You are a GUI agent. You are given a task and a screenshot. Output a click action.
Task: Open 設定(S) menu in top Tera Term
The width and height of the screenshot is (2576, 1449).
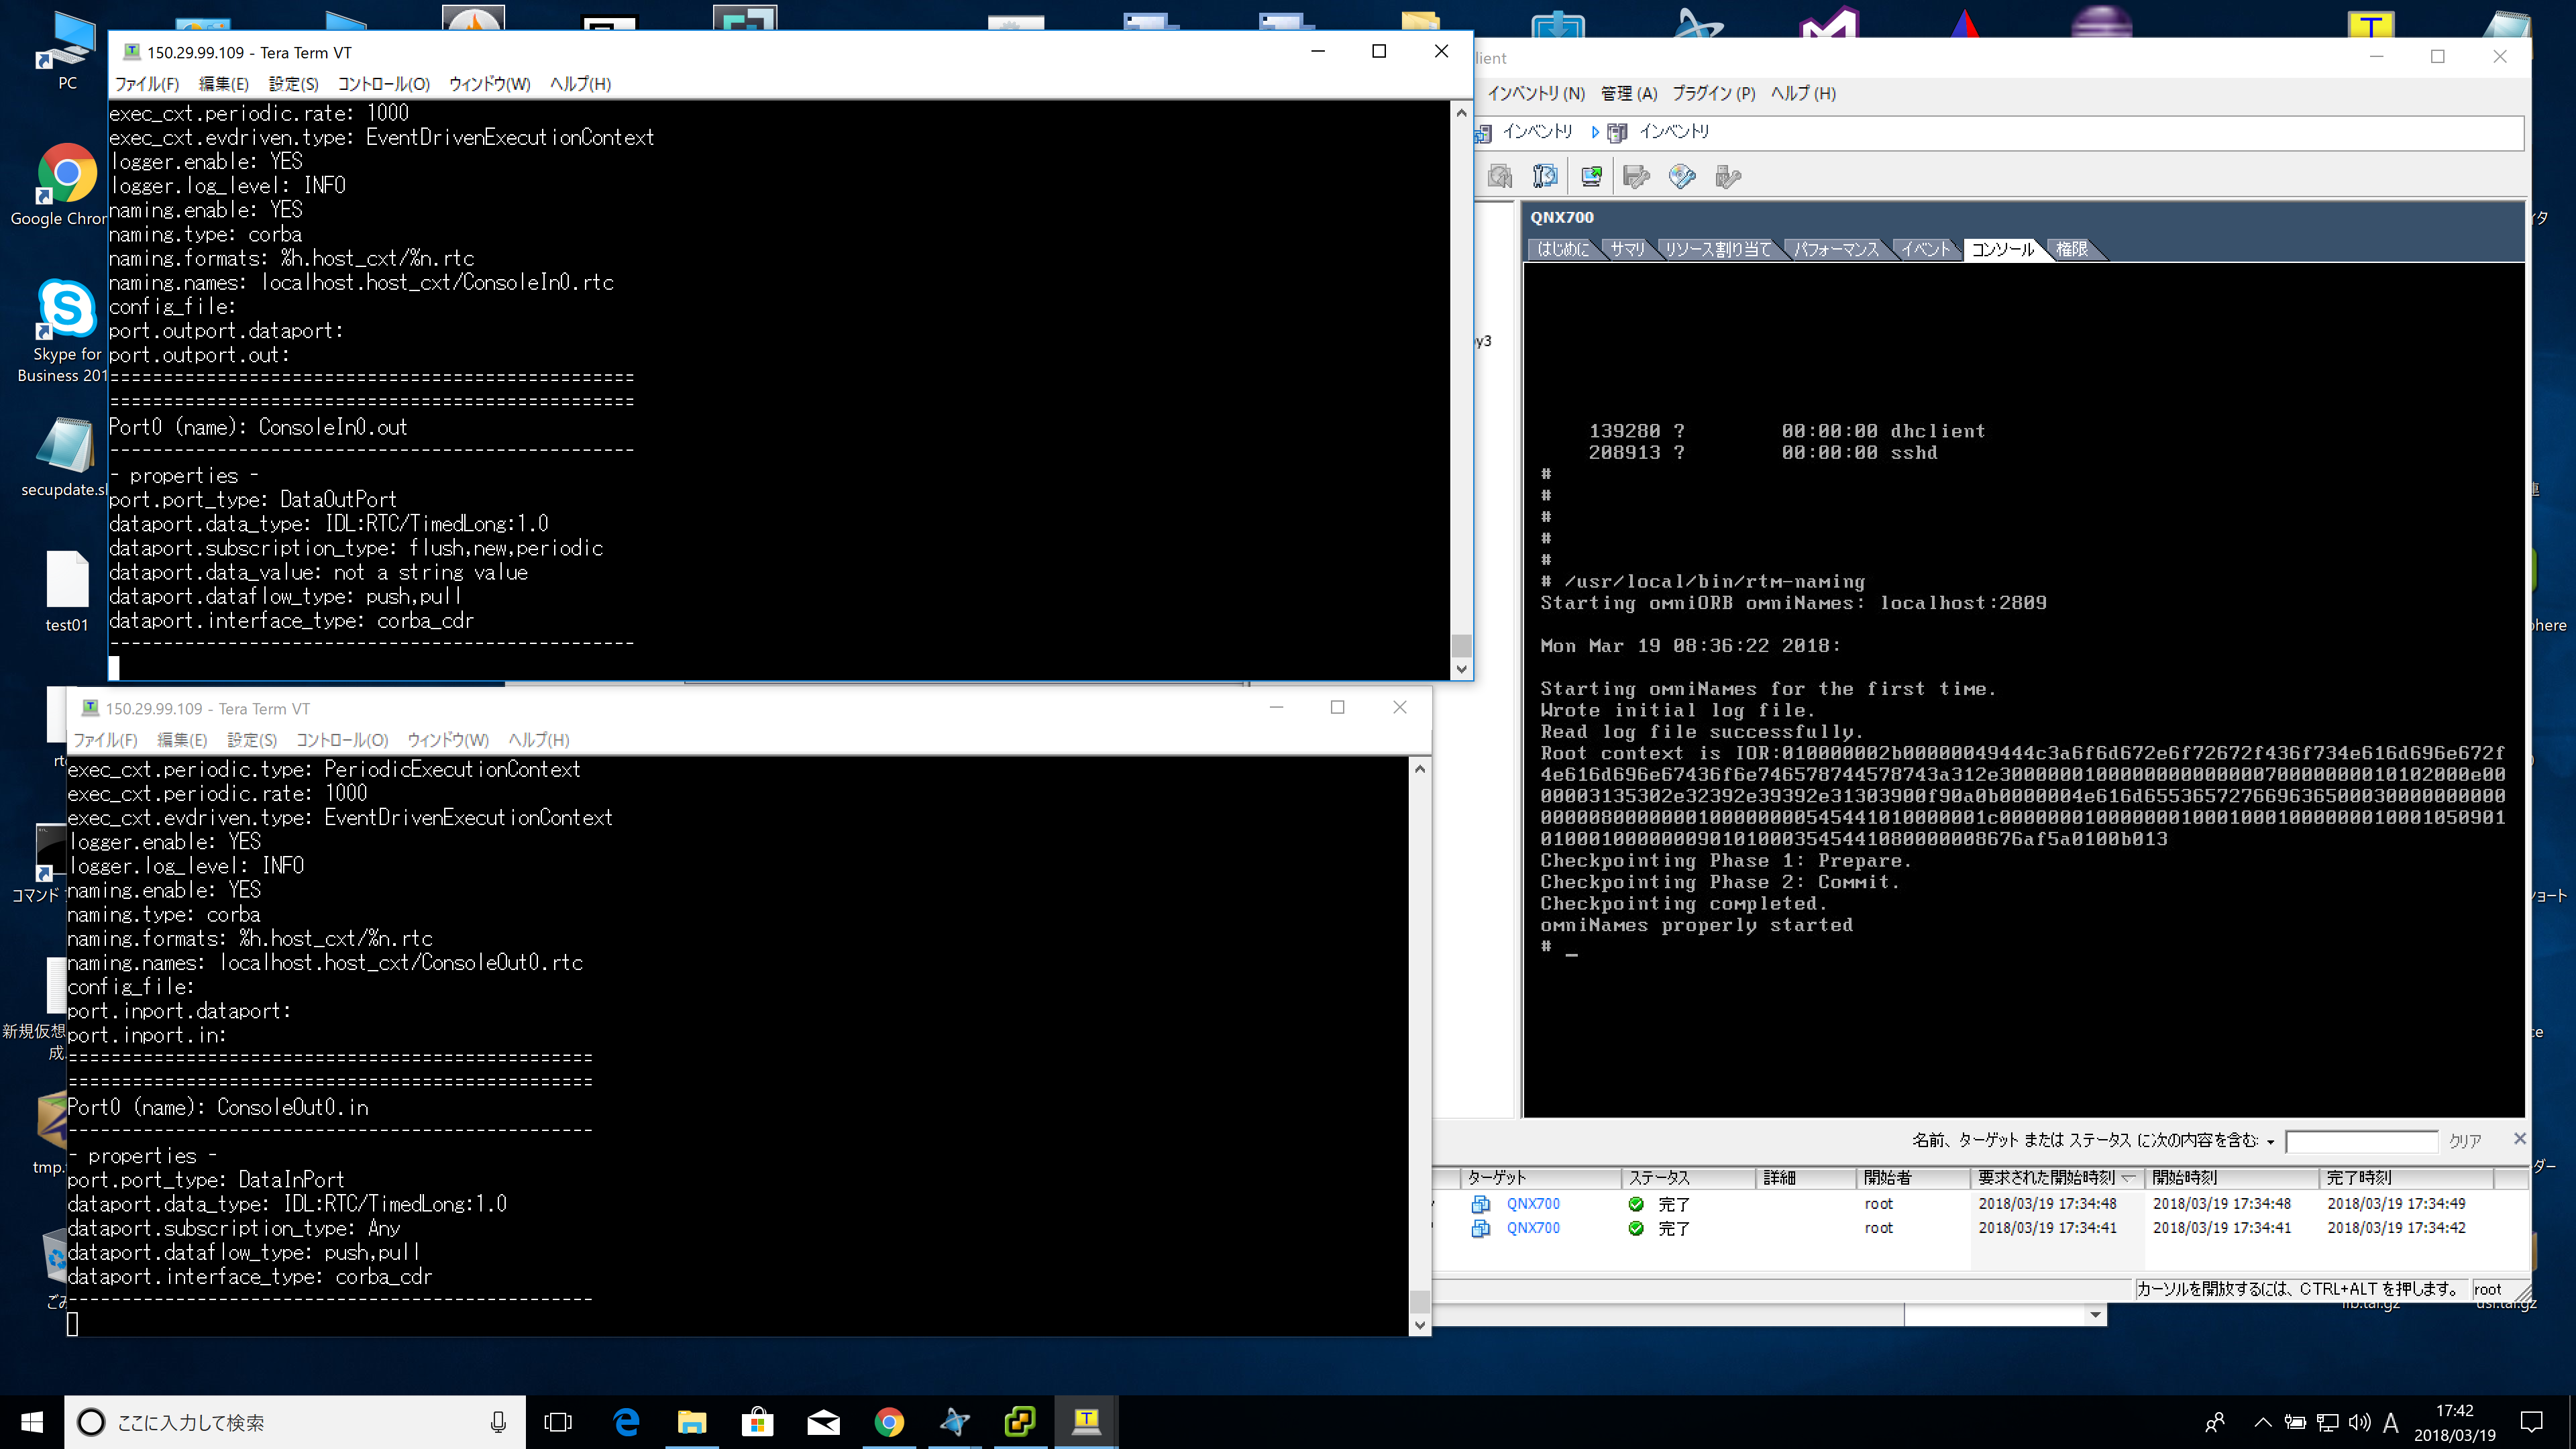tap(293, 84)
